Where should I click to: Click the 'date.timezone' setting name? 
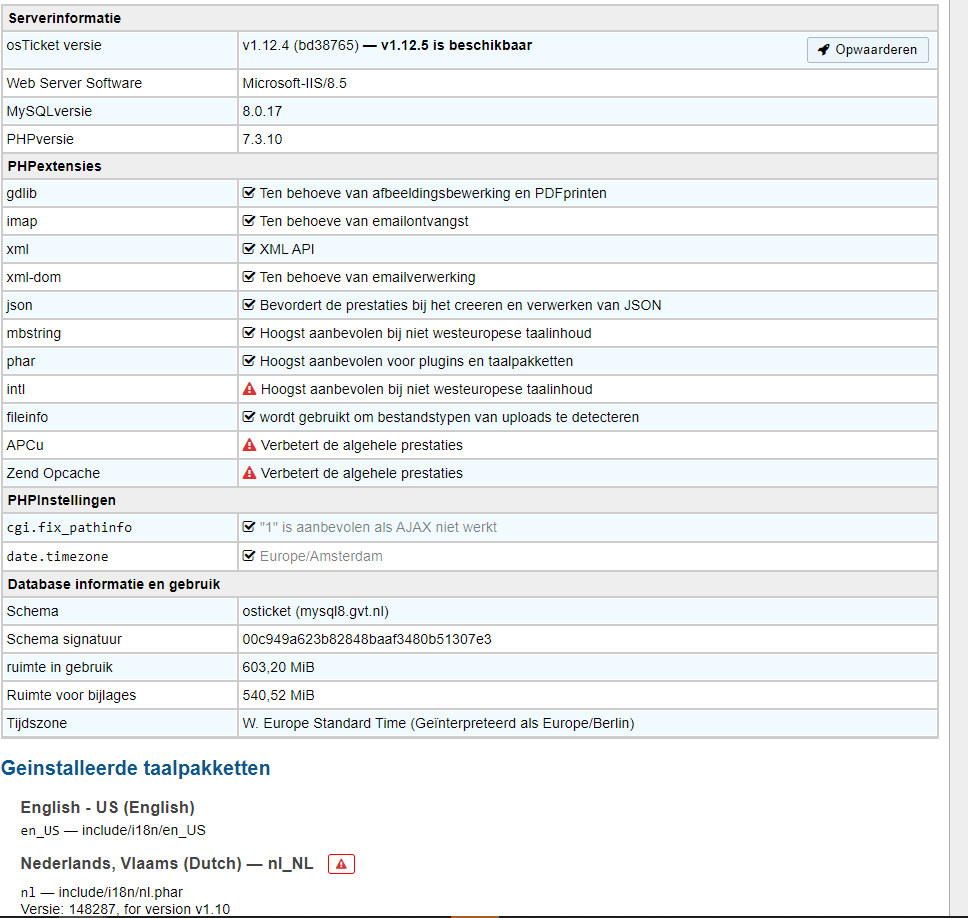coord(57,556)
